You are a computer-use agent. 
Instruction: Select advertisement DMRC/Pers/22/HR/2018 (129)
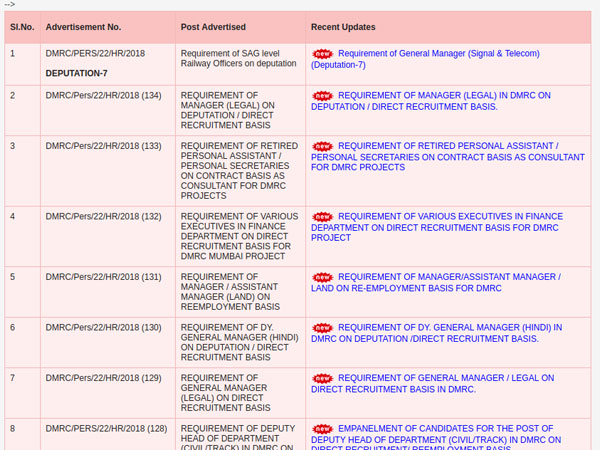tap(104, 378)
